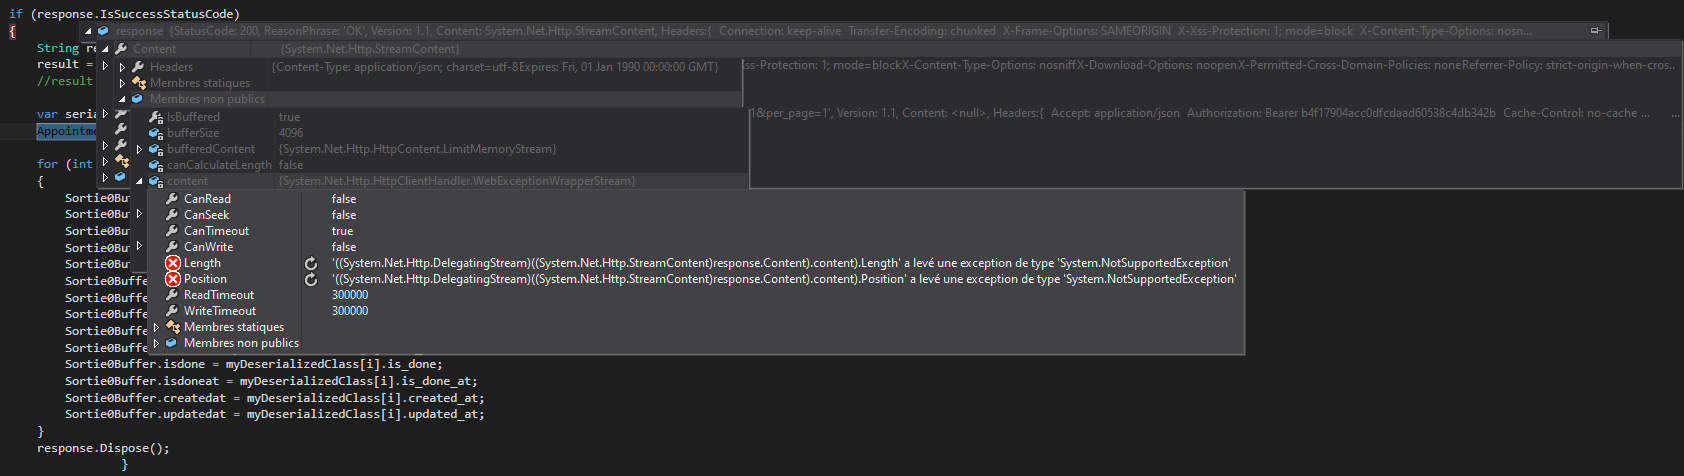
Task: Select the CanTimeout property row
Action: coord(216,231)
